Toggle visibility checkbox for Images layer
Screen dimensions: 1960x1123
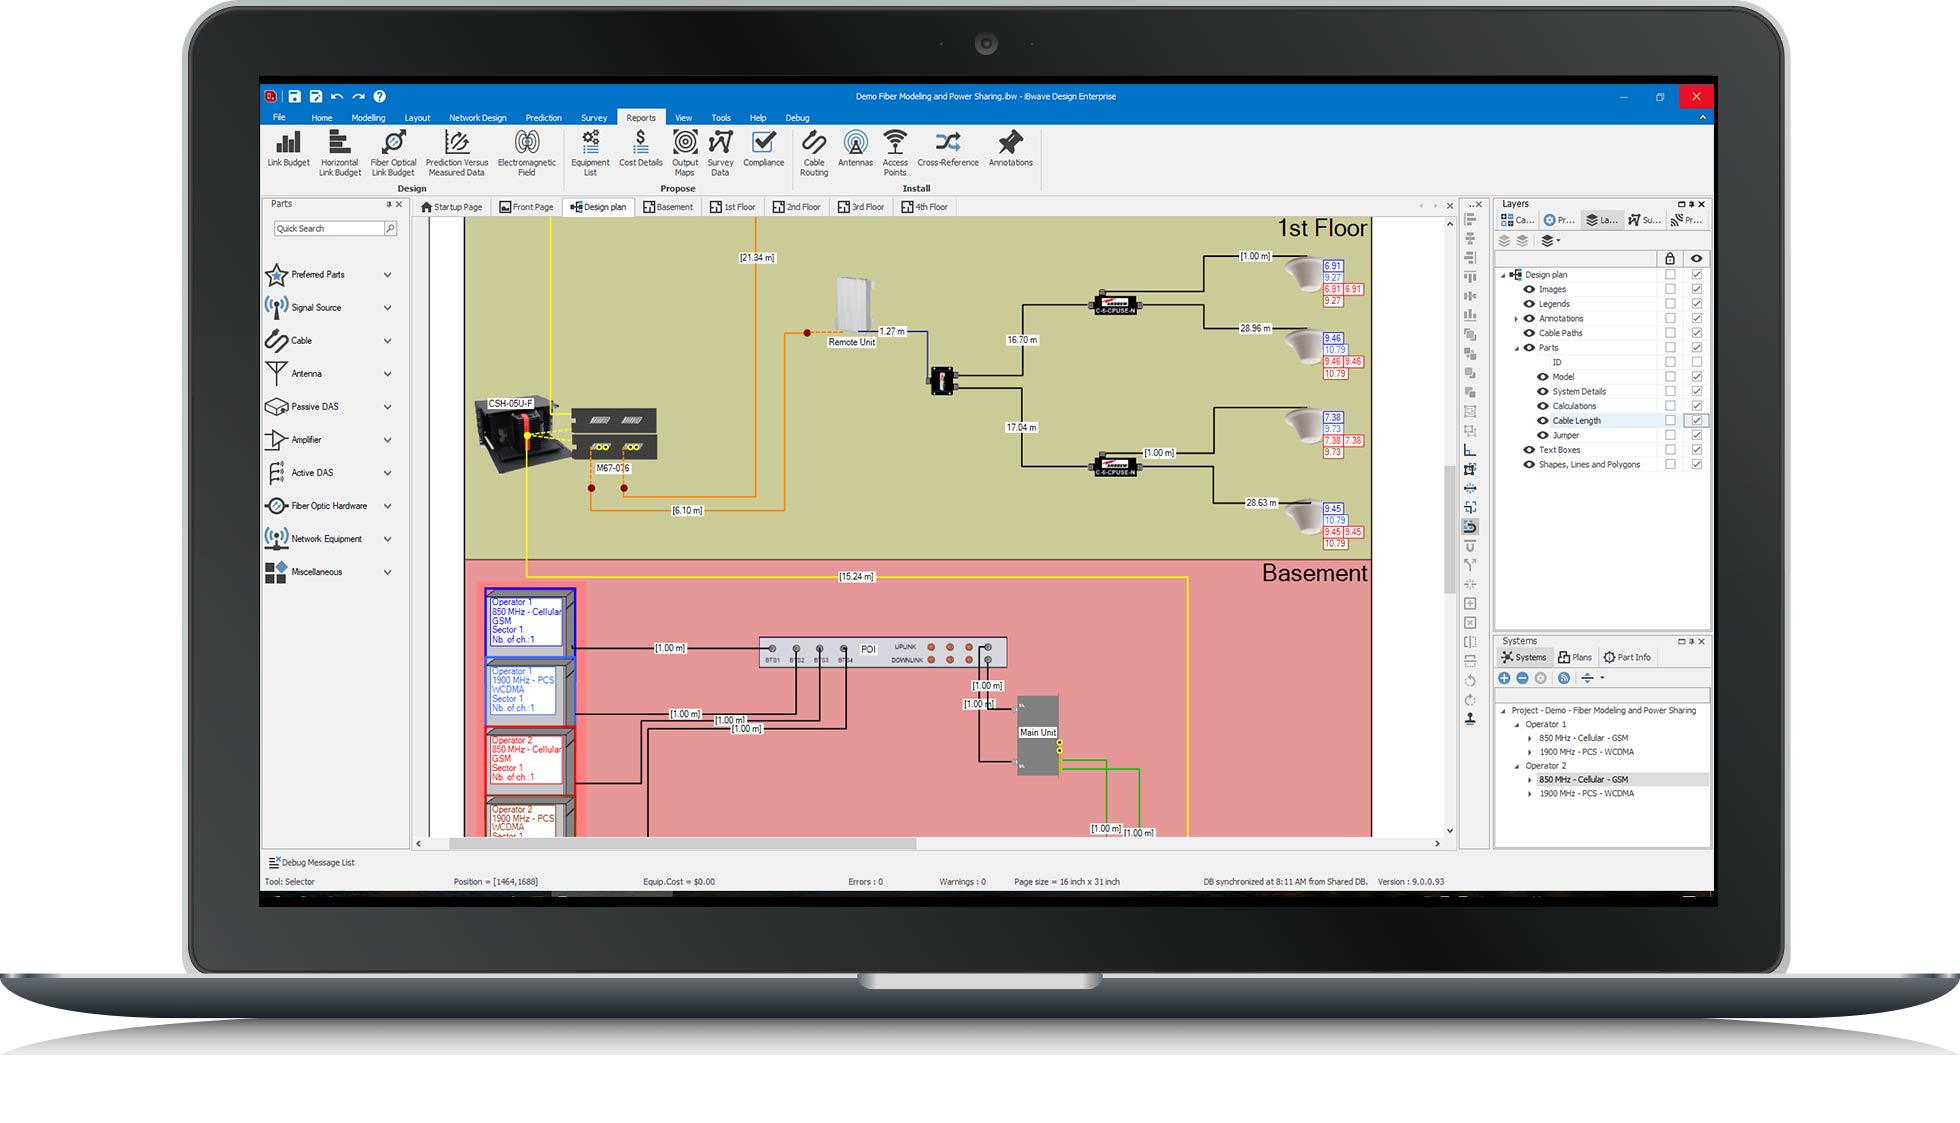[1696, 289]
